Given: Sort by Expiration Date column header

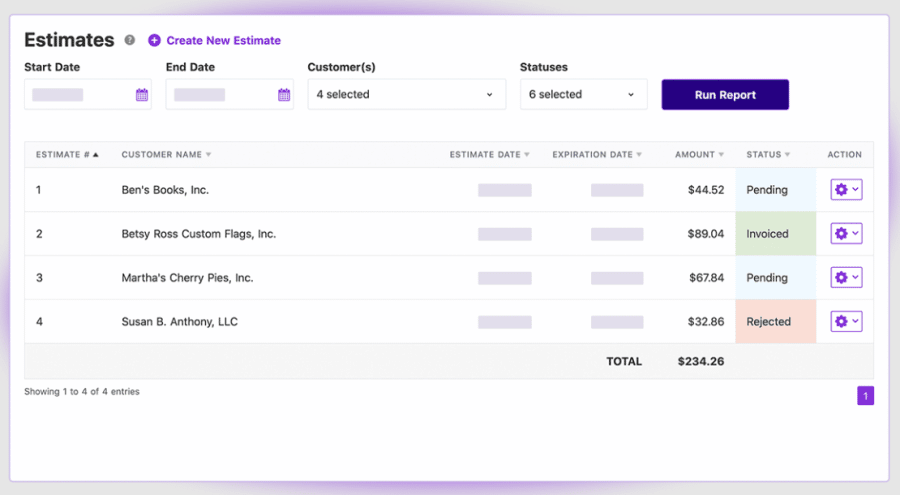Looking at the screenshot, I should [x=597, y=154].
